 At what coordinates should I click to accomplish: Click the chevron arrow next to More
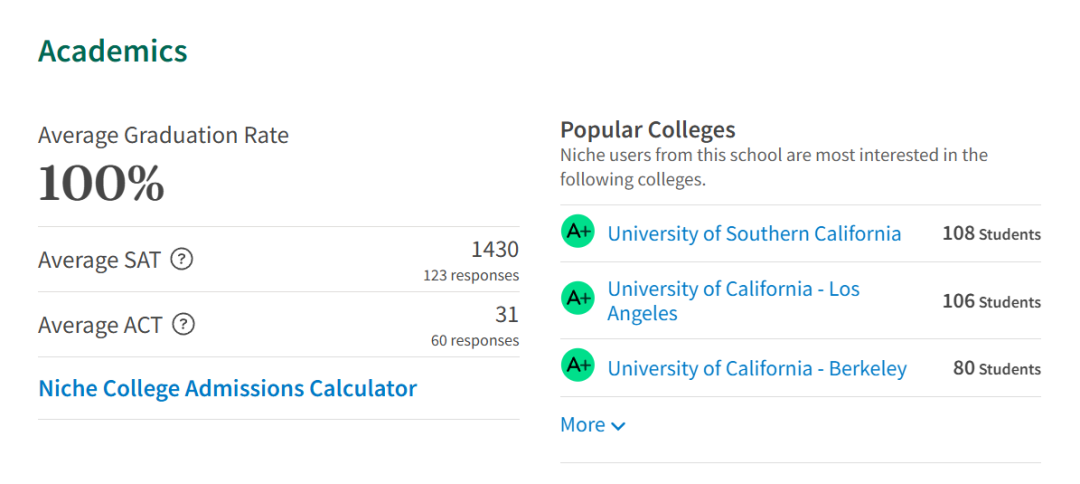click(619, 426)
